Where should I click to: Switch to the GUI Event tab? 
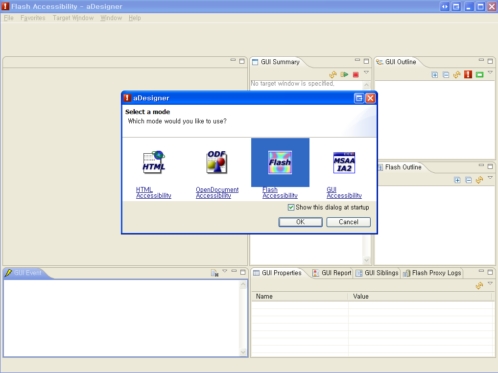click(24, 273)
